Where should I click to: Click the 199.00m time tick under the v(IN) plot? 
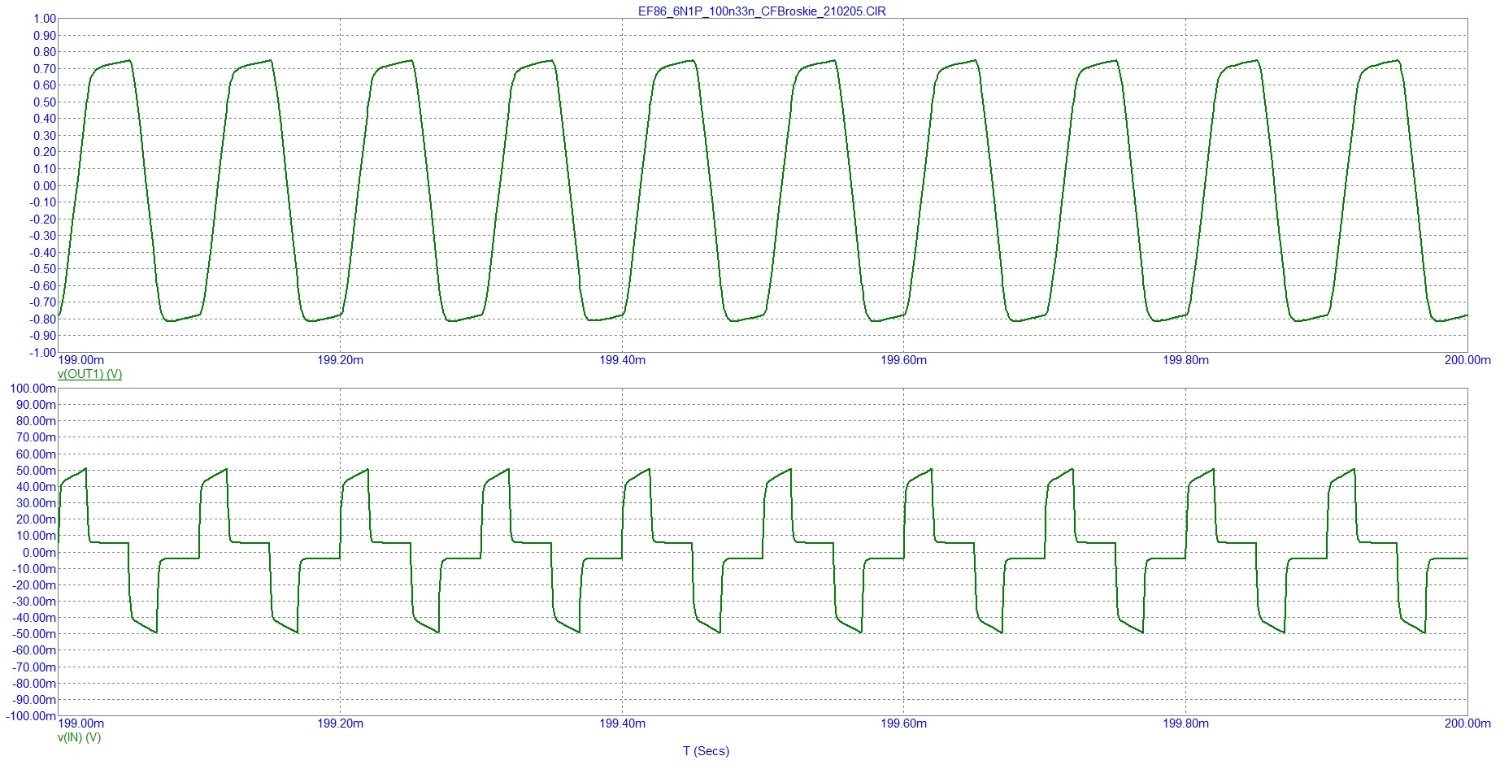82,723
